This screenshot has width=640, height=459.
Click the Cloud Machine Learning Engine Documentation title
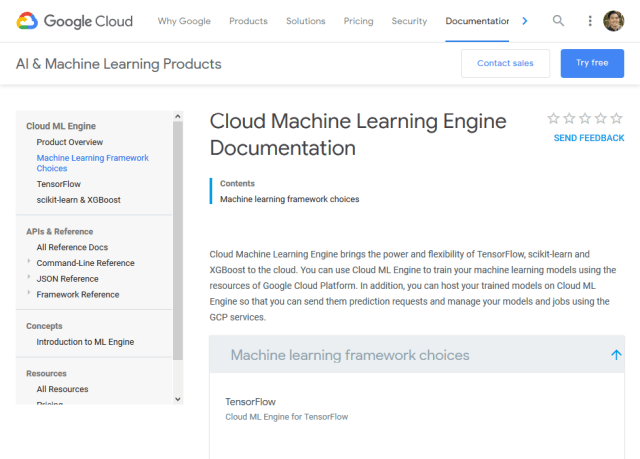(358, 134)
